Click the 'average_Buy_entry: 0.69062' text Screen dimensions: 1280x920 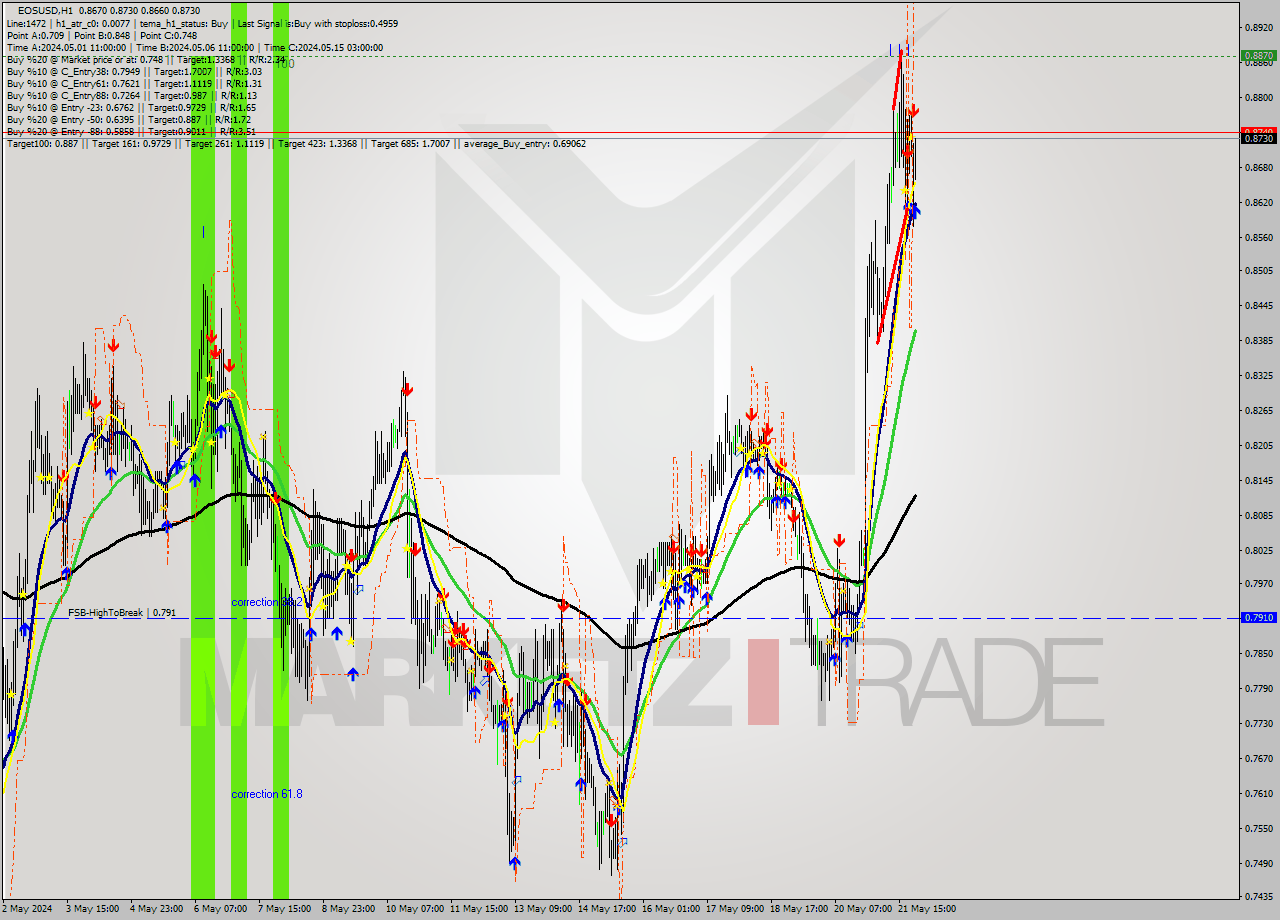pos(524,144)
